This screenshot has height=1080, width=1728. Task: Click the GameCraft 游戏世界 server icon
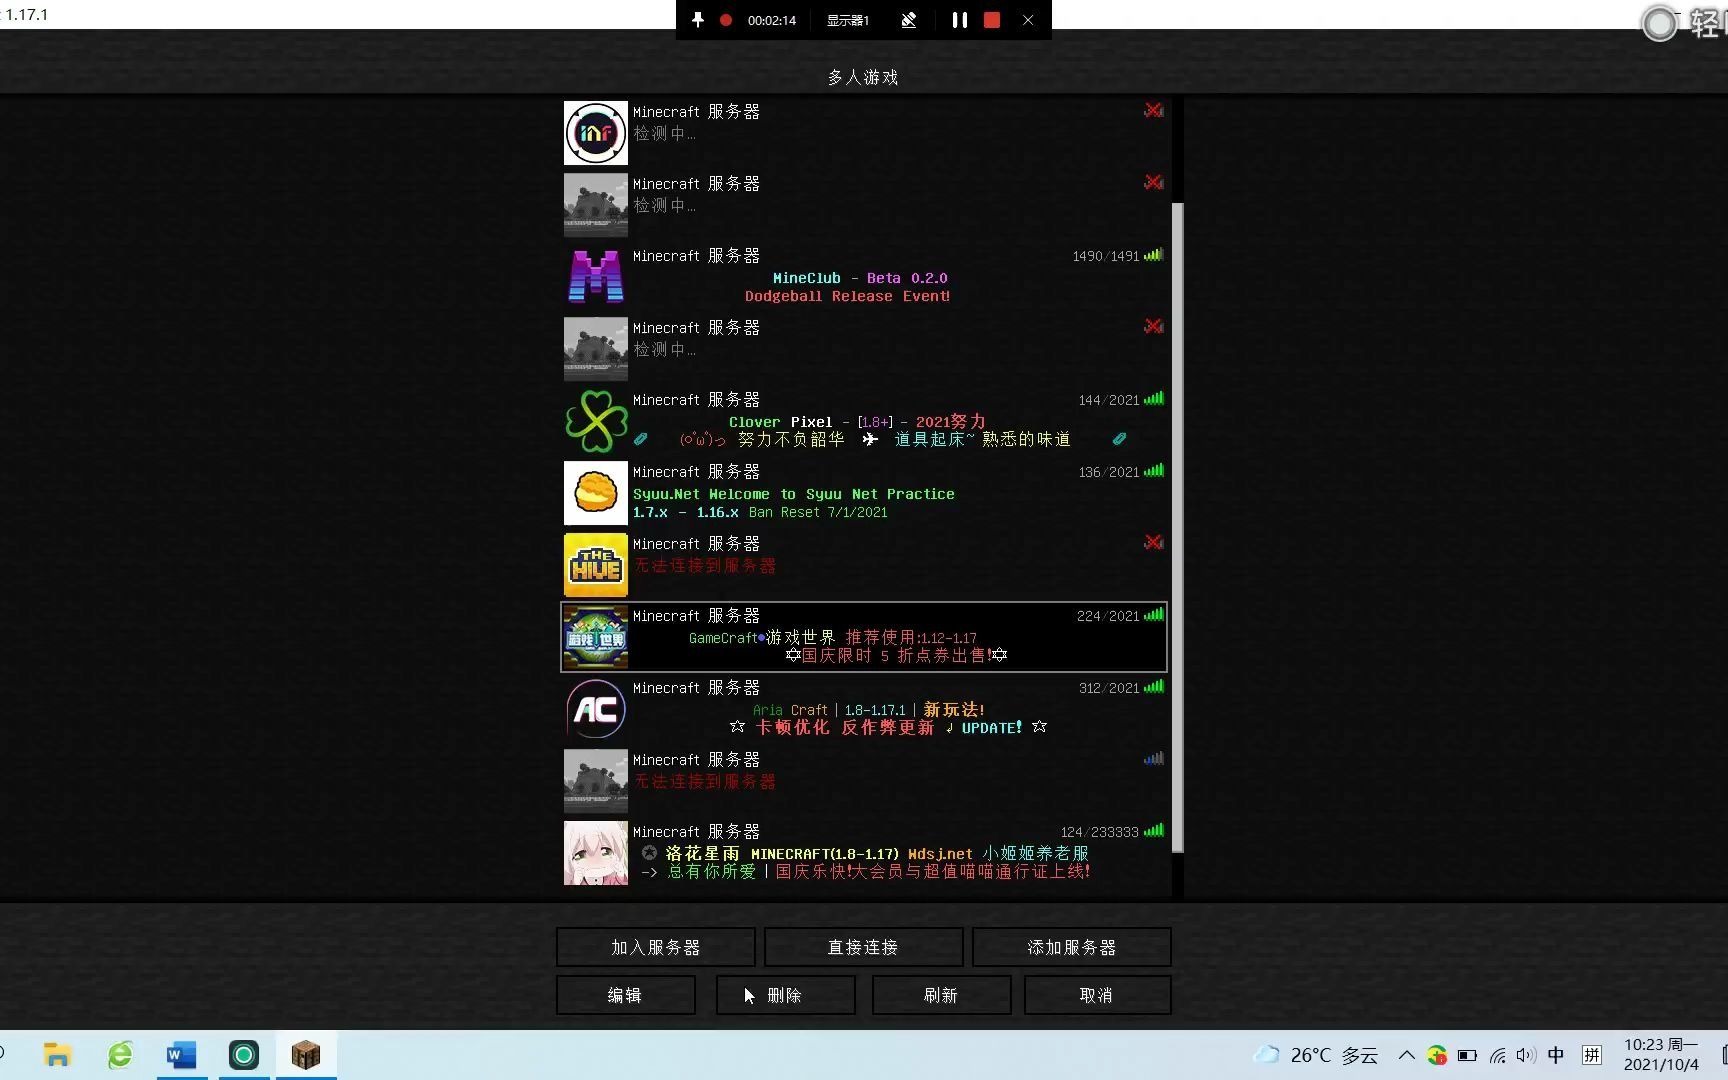coord(595,637)
